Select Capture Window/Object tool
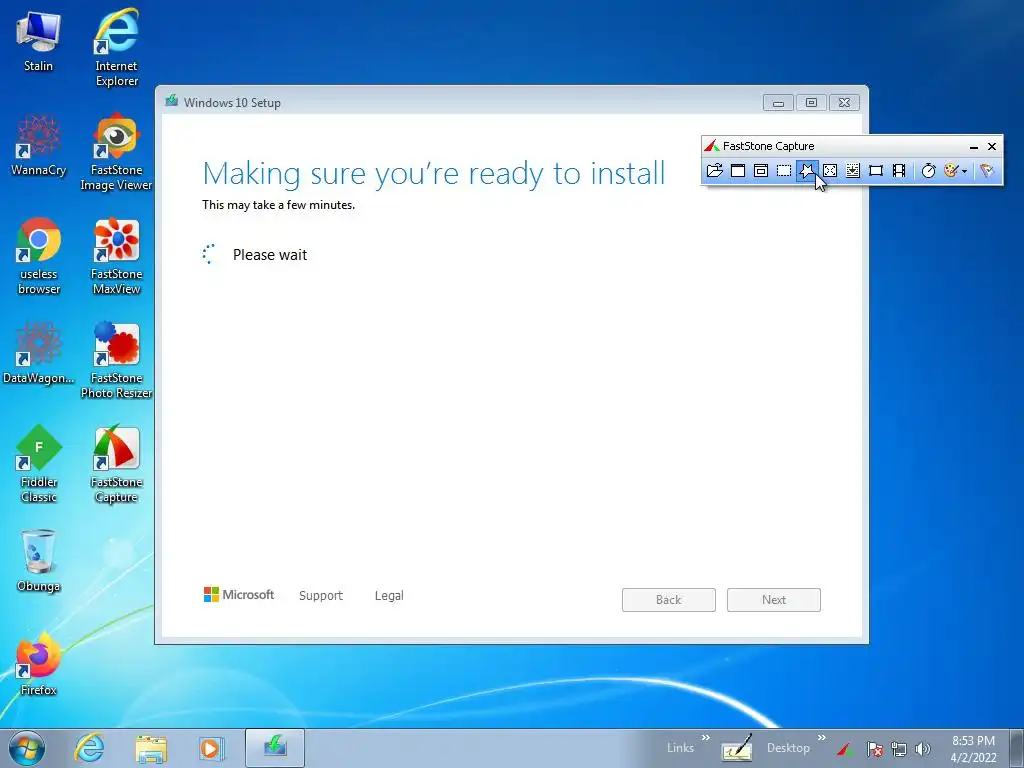The width and height of the screenshot is (1024, 768). click(761, 170)
